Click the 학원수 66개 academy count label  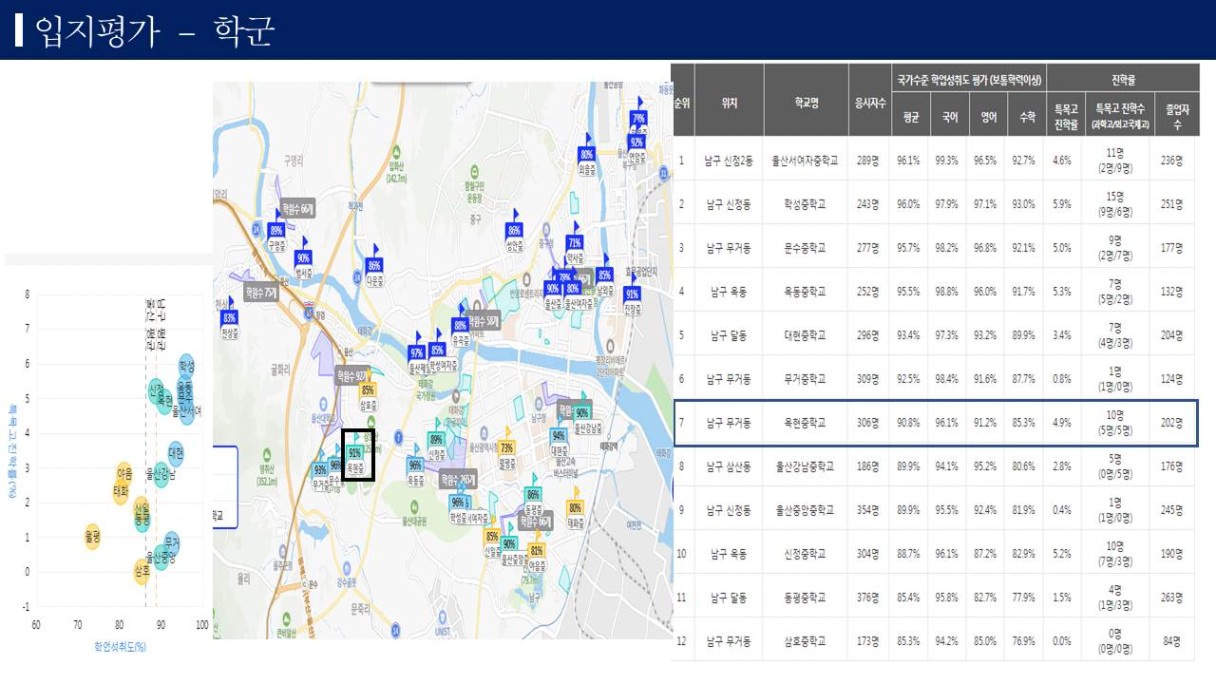[x=298, y=209]
